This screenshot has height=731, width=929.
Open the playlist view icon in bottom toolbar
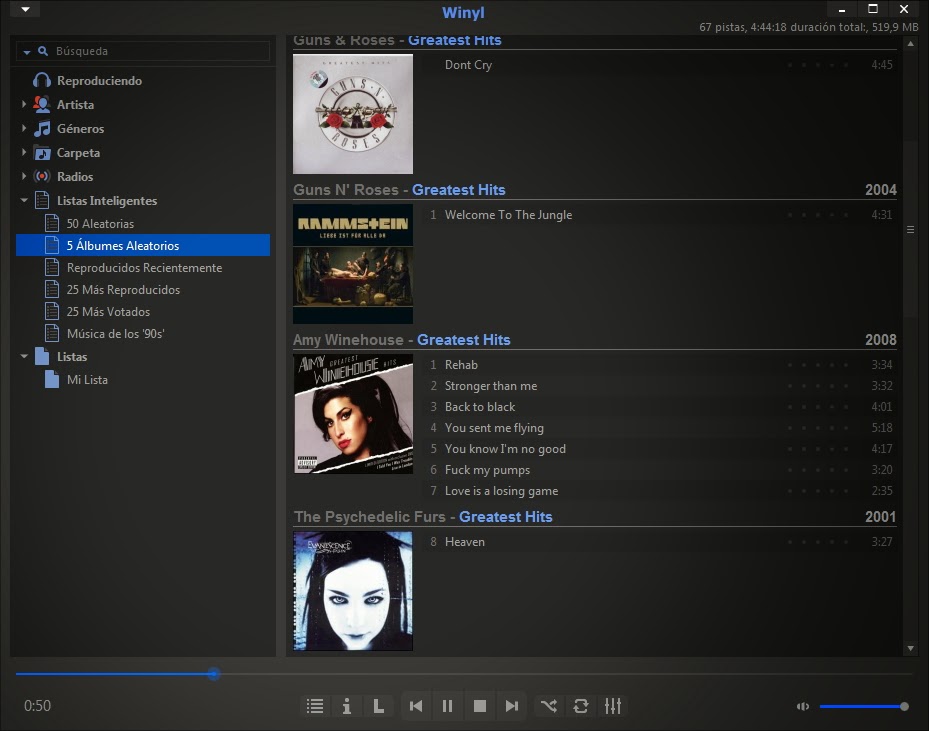(x=315, y=706)
